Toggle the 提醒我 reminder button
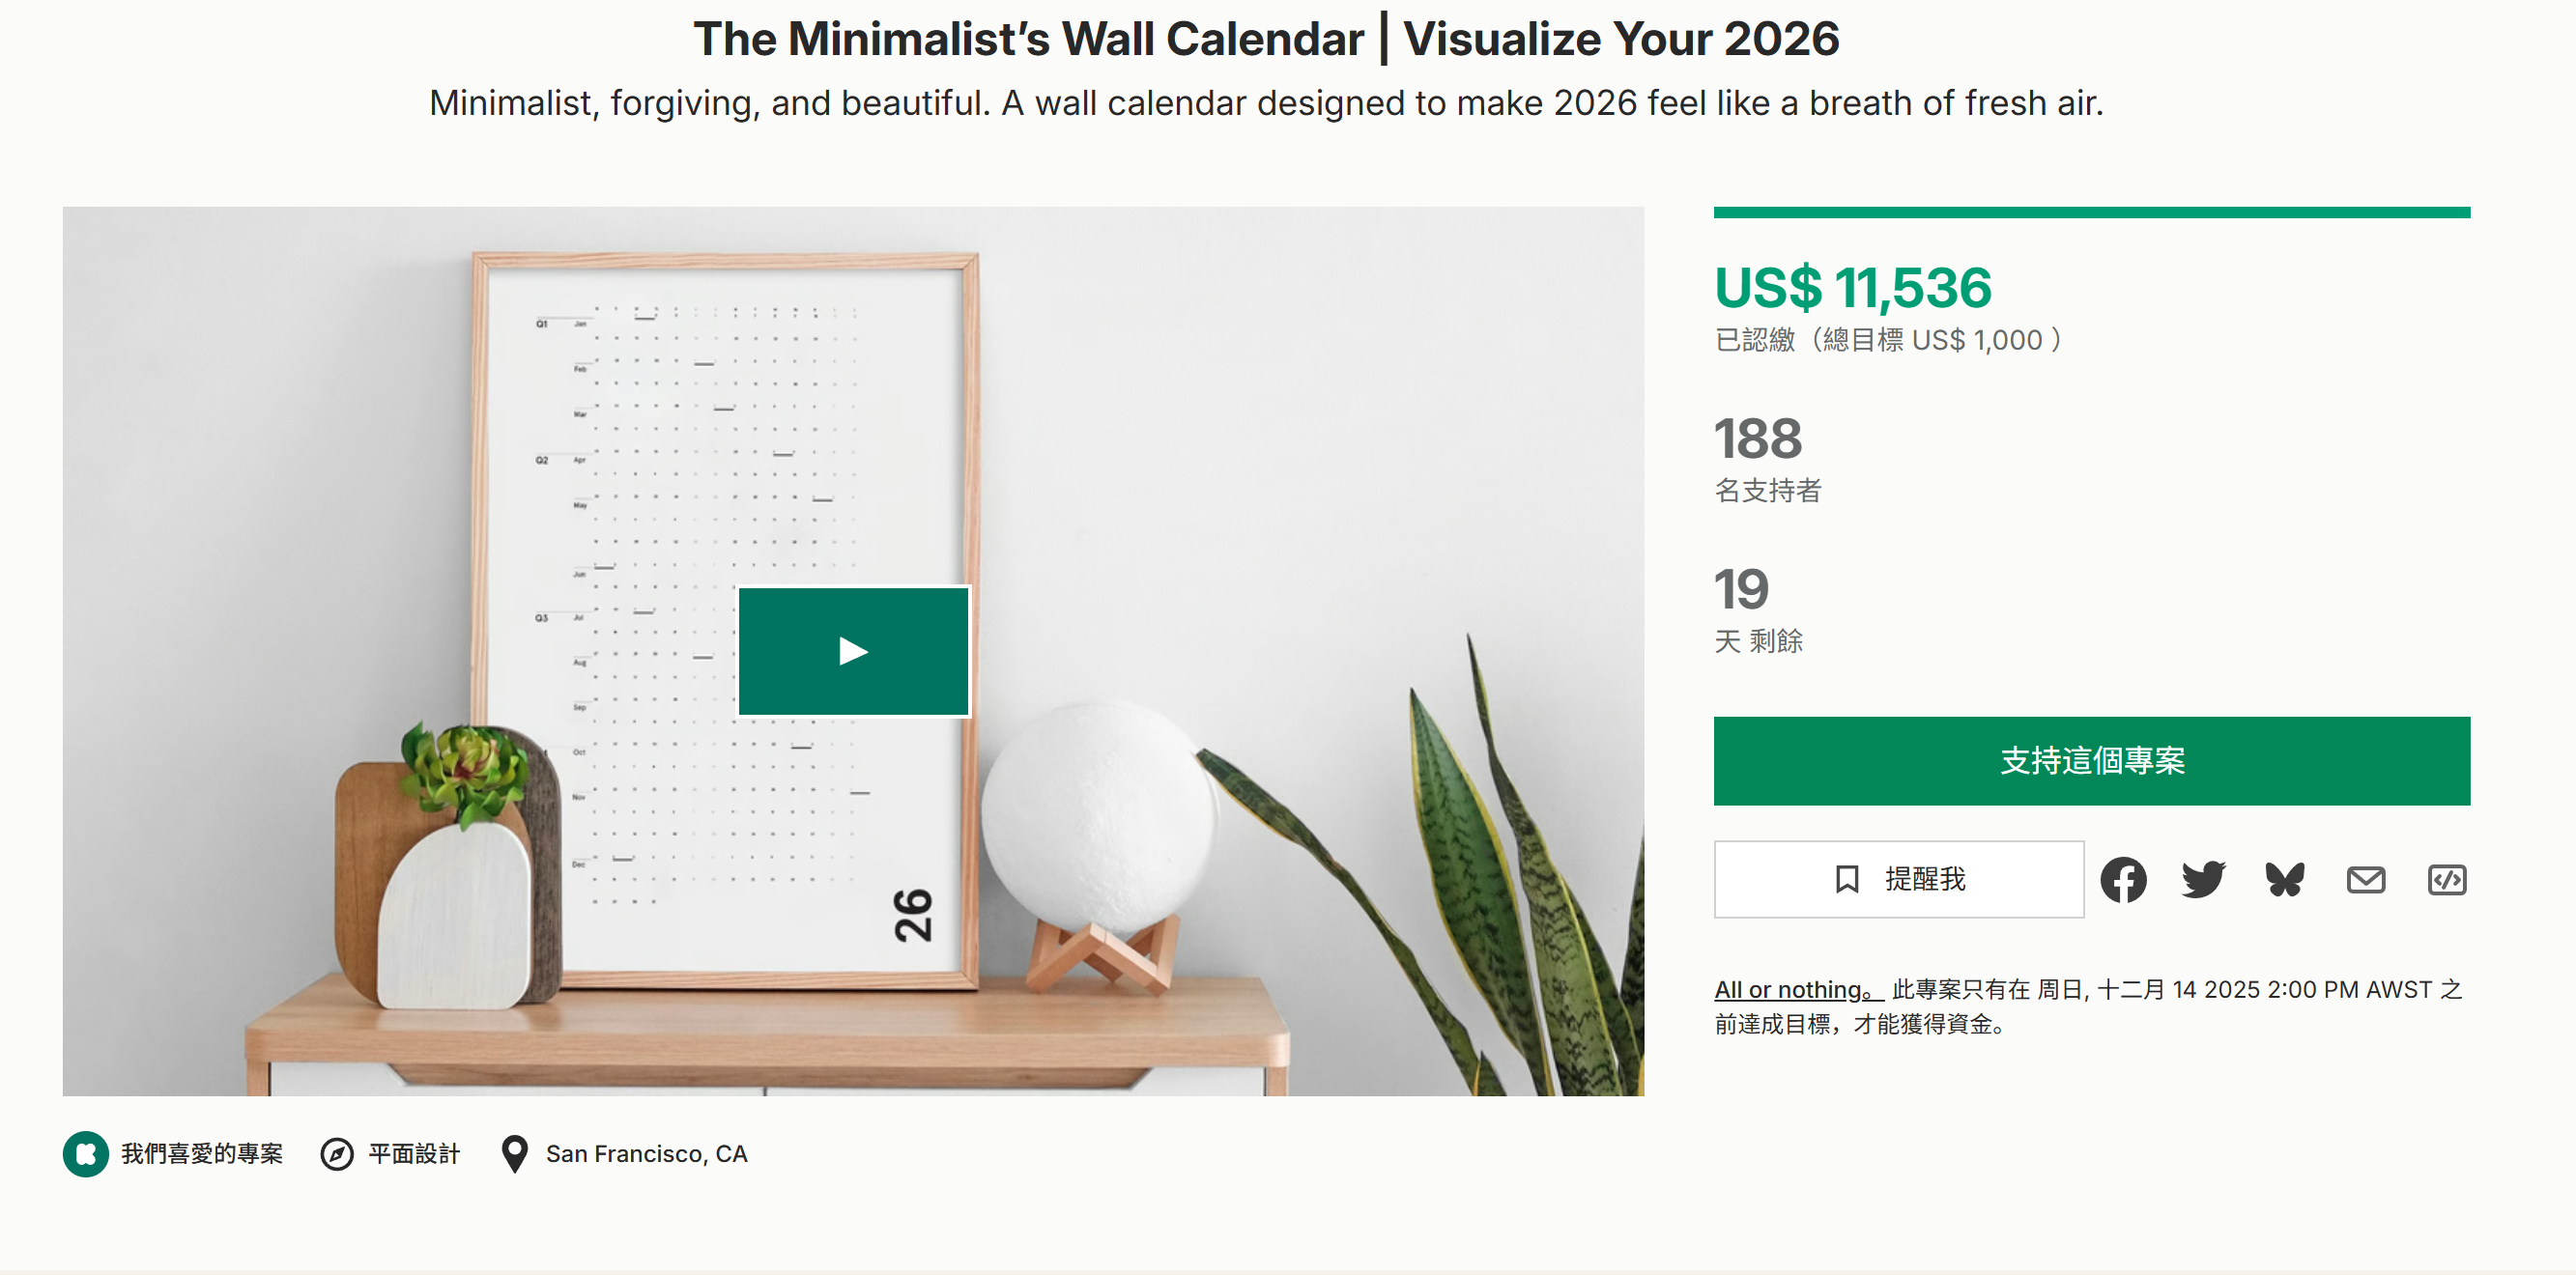The image size is (2576, 1275). click(x=1898, y=879)
